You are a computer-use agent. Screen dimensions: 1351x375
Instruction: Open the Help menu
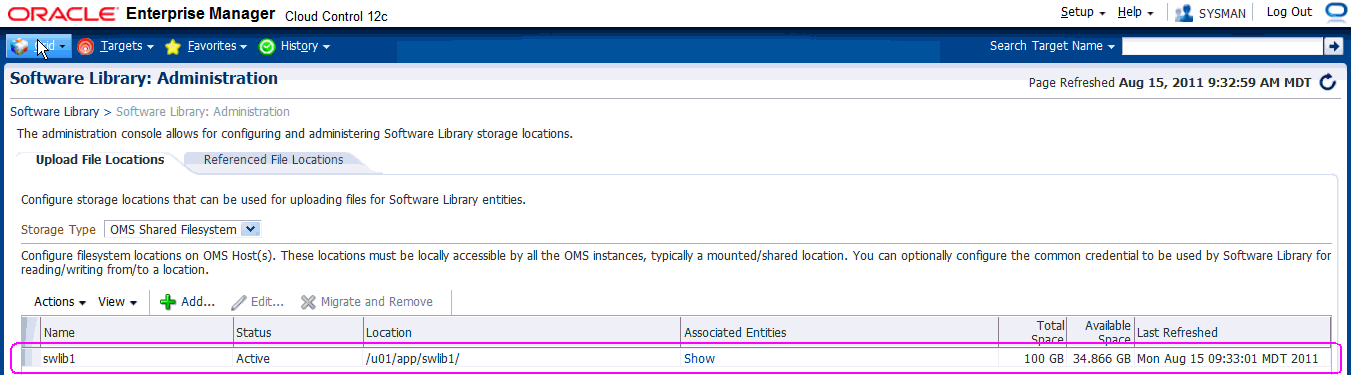click(1136, 12)
